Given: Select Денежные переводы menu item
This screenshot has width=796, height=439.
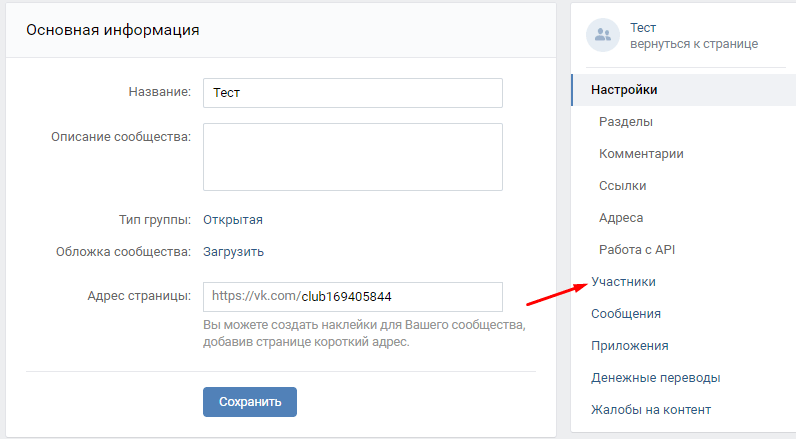Looking at the screenshot, I should tap(655, 378).
